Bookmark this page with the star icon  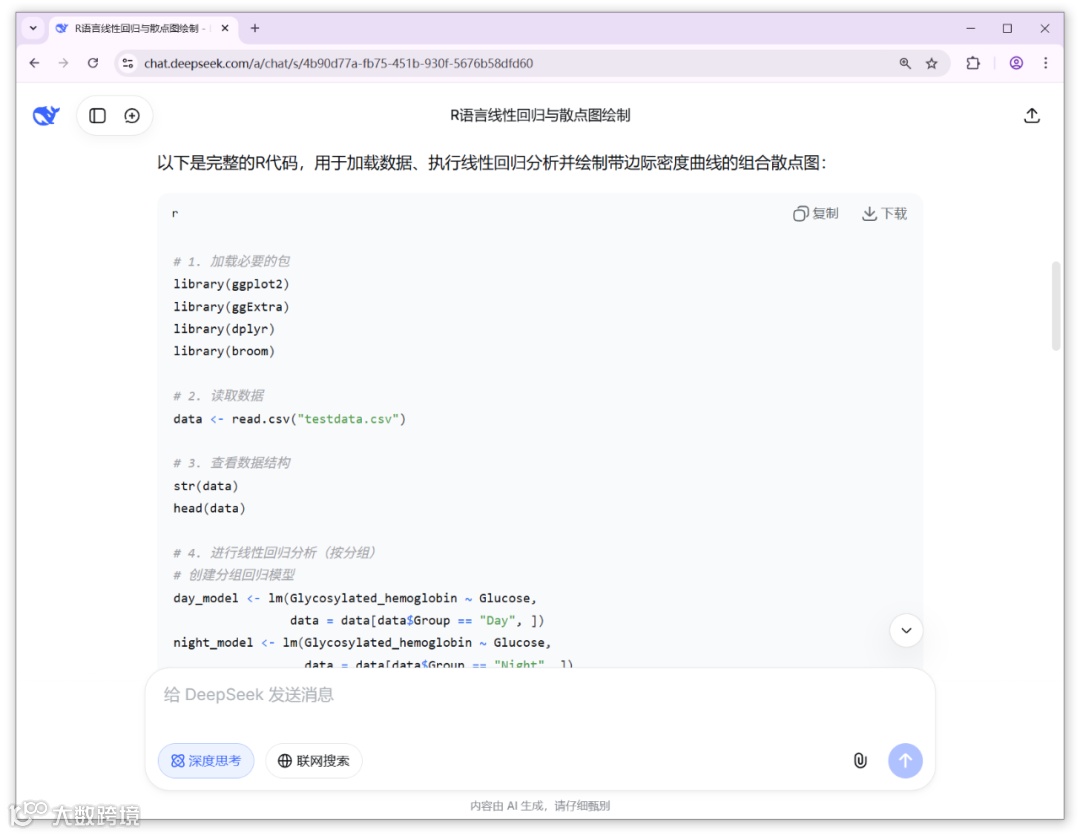click(x=931, y=63)
